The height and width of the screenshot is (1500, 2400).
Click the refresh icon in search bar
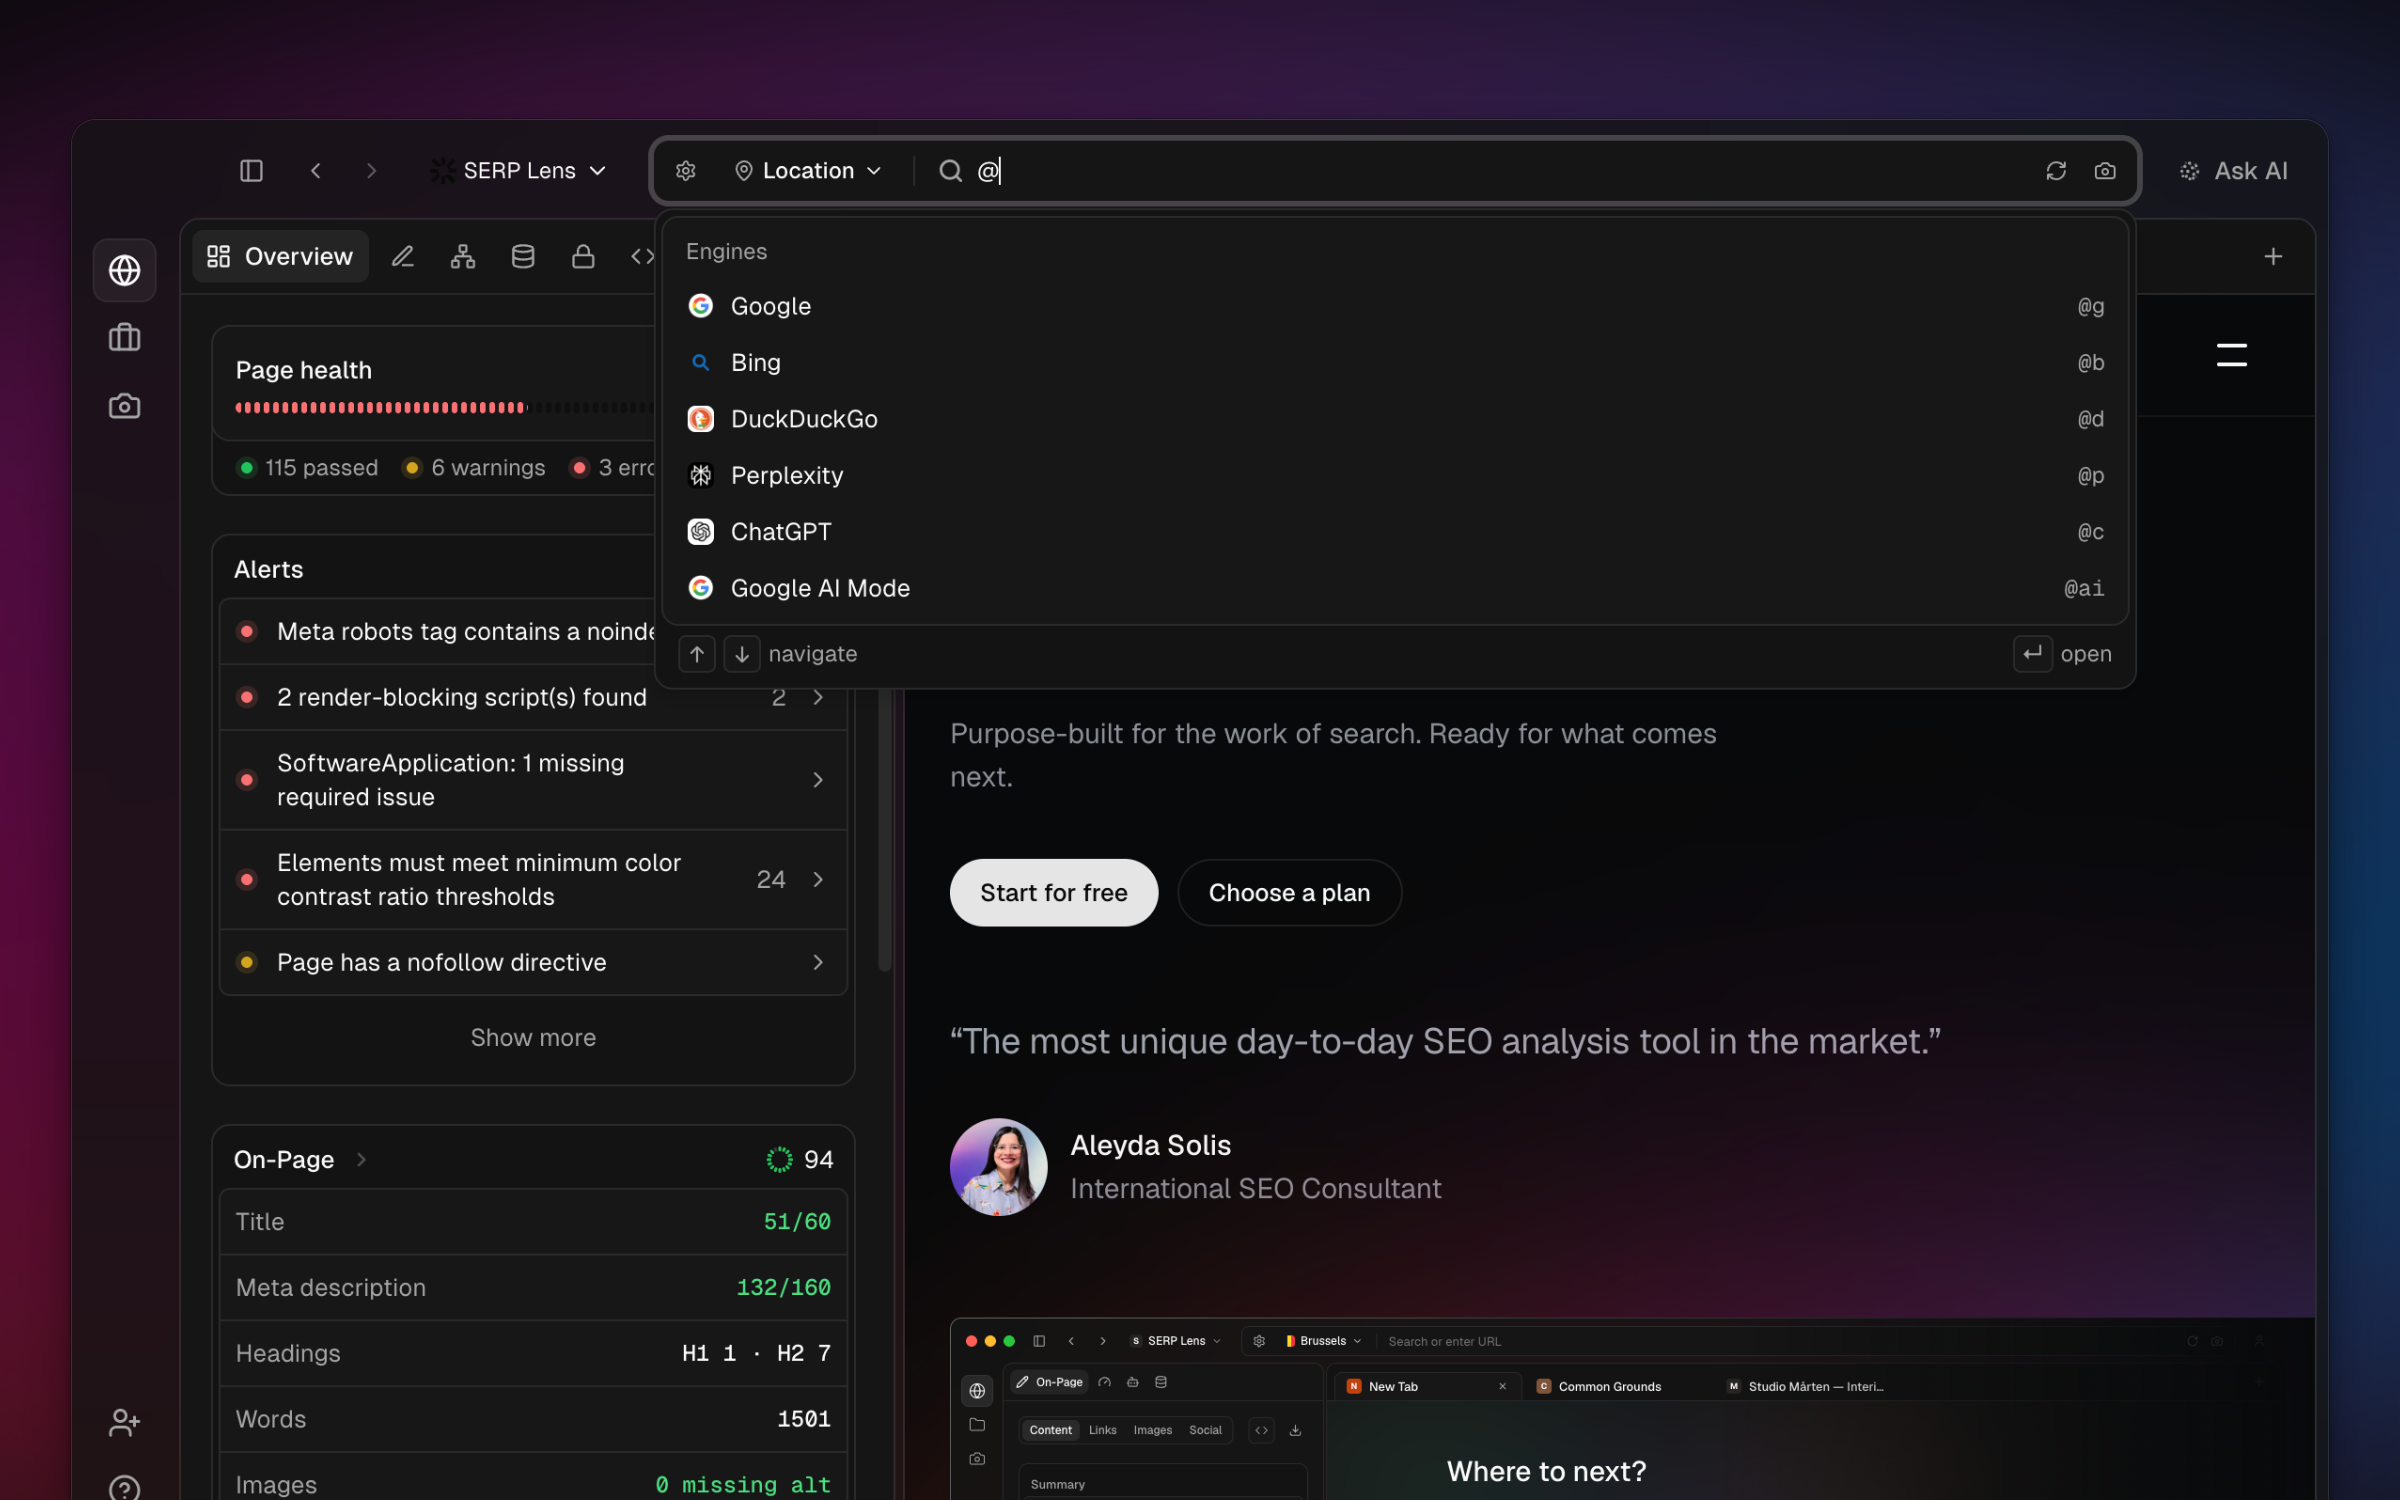click(x=2055, y=171)
